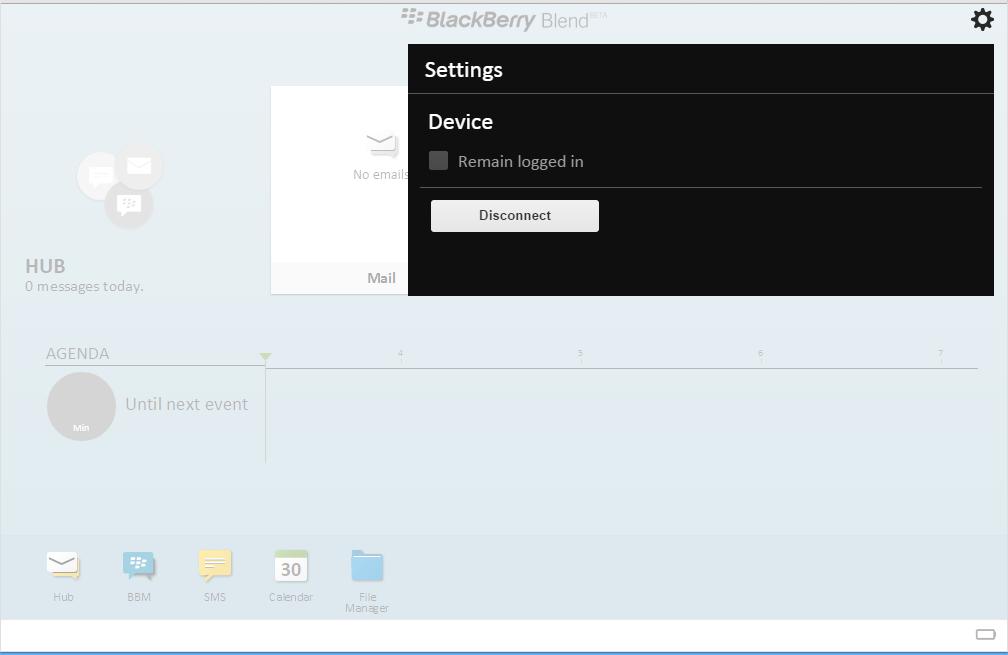This screenshot has height=655, width=1008.
Task: Open the Calendar app icon
Action: pyautogui.click(x=291, y=566)
